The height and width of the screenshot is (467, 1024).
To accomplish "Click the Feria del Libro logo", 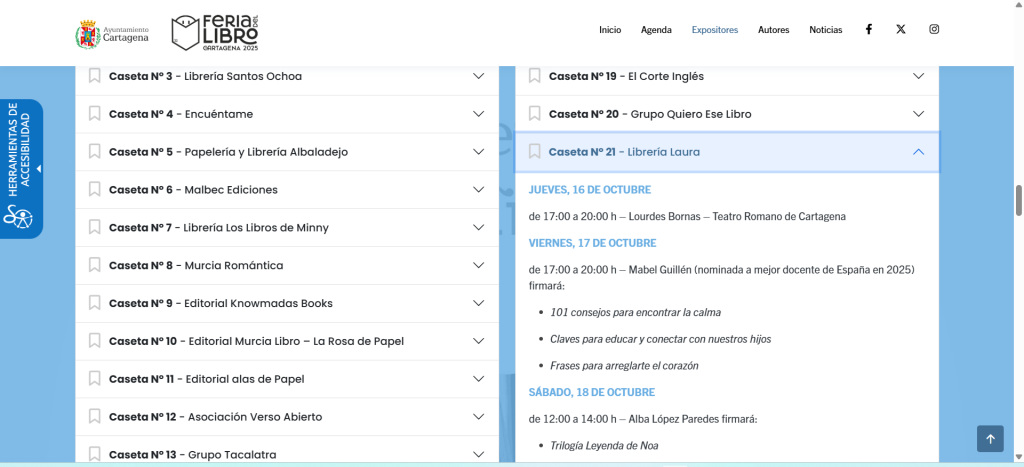I will pyautogui.click(x=215, y=32).
